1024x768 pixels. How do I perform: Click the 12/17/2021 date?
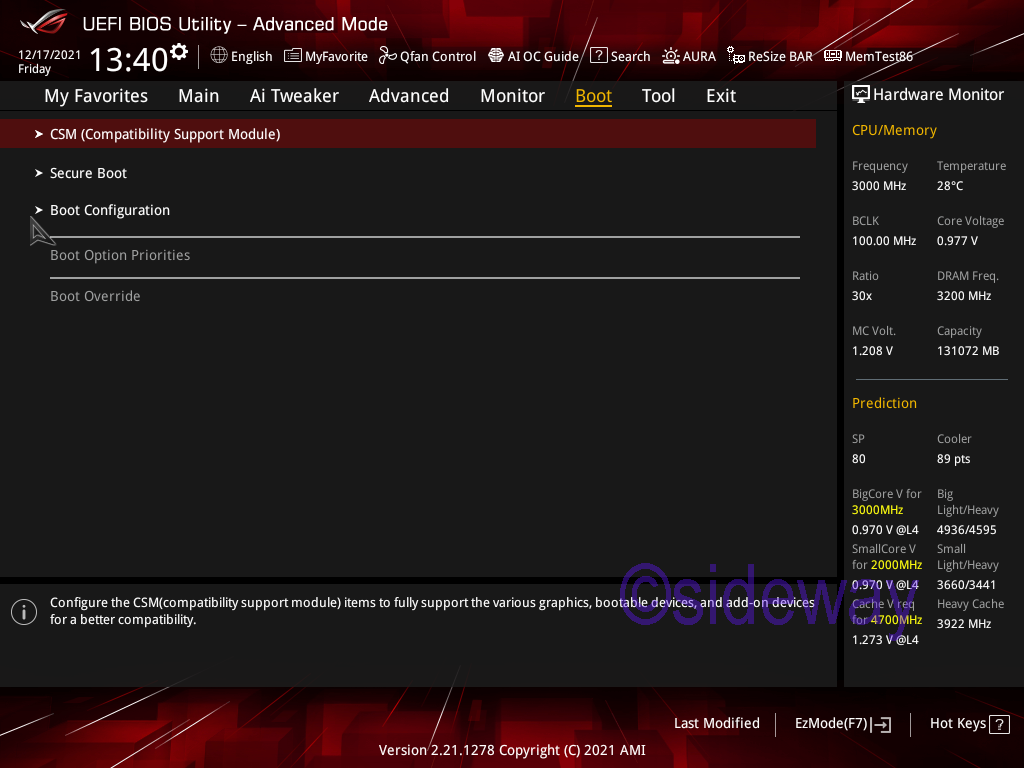point(50,55)
